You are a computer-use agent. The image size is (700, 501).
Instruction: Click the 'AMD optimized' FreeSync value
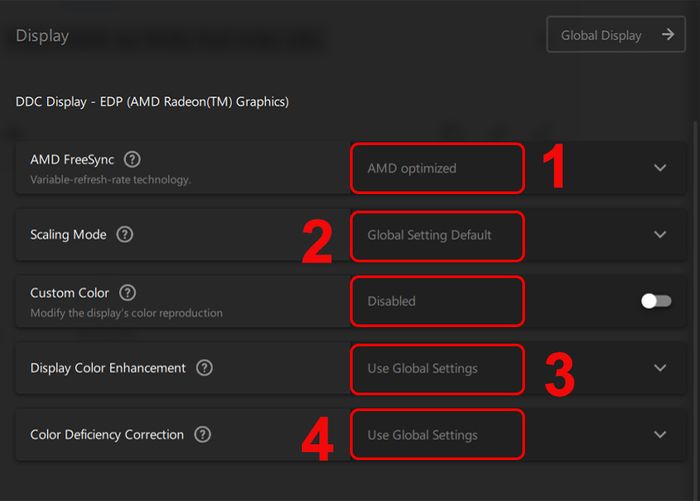[x=412, y=168]
